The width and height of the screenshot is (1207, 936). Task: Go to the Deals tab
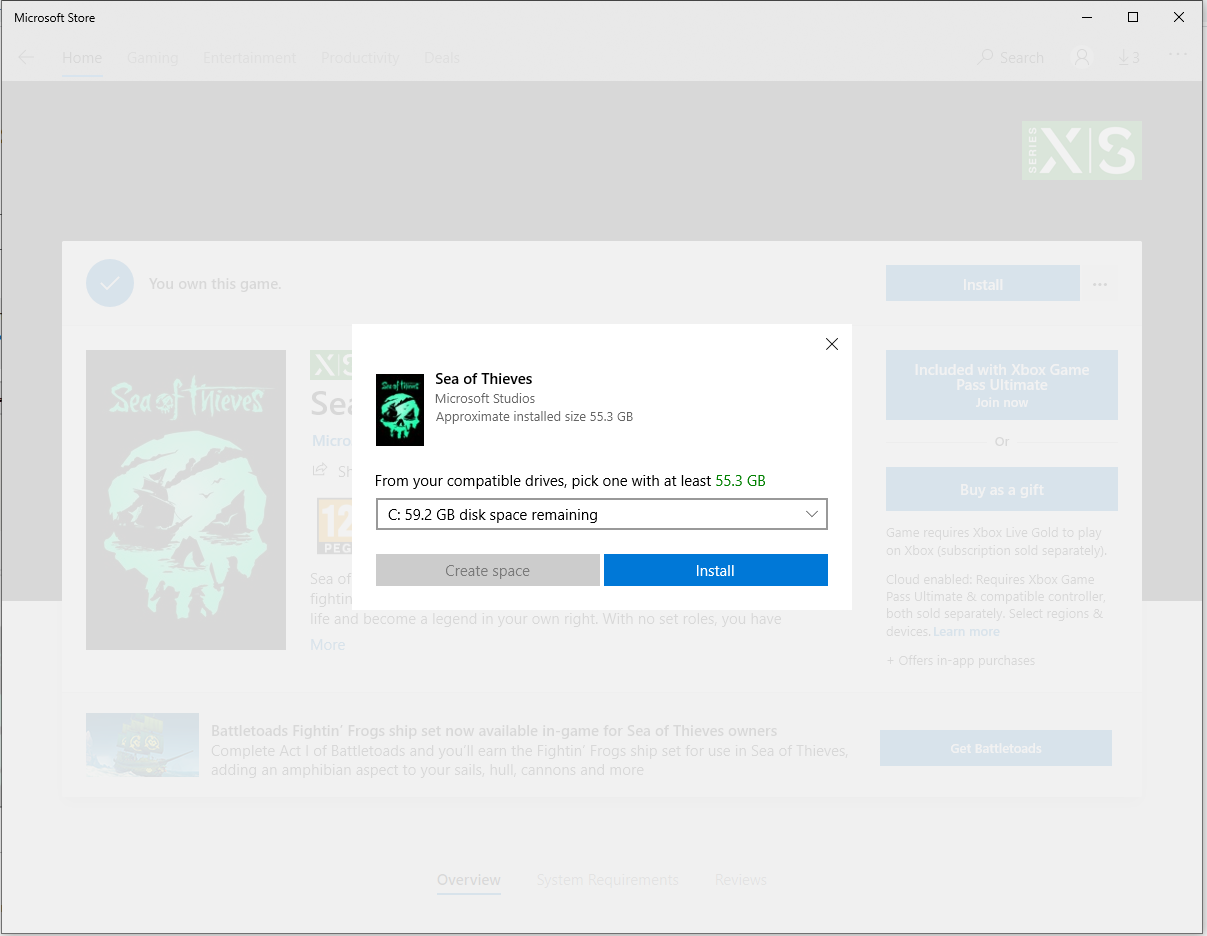[442, 58]
